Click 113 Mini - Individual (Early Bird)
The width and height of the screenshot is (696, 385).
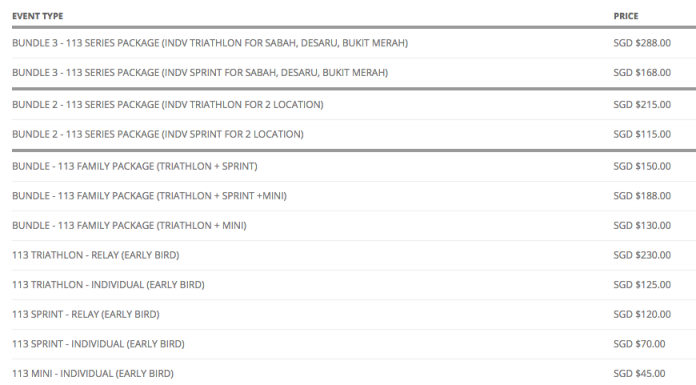pyautogui.click(x=93, y=374)
